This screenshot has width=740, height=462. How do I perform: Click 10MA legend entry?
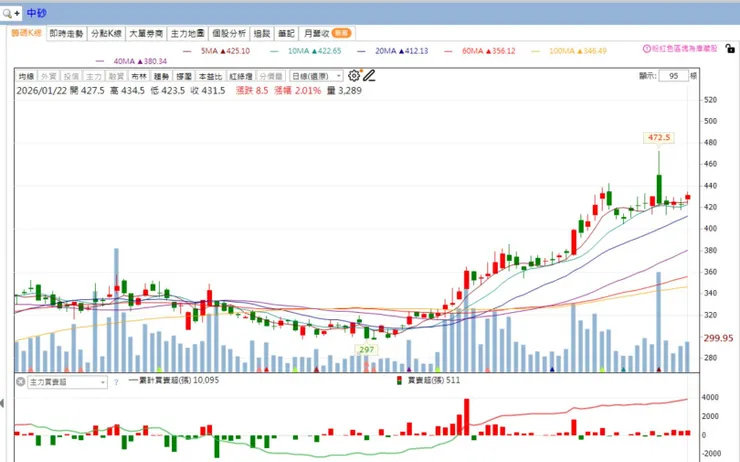coord(306,50)
